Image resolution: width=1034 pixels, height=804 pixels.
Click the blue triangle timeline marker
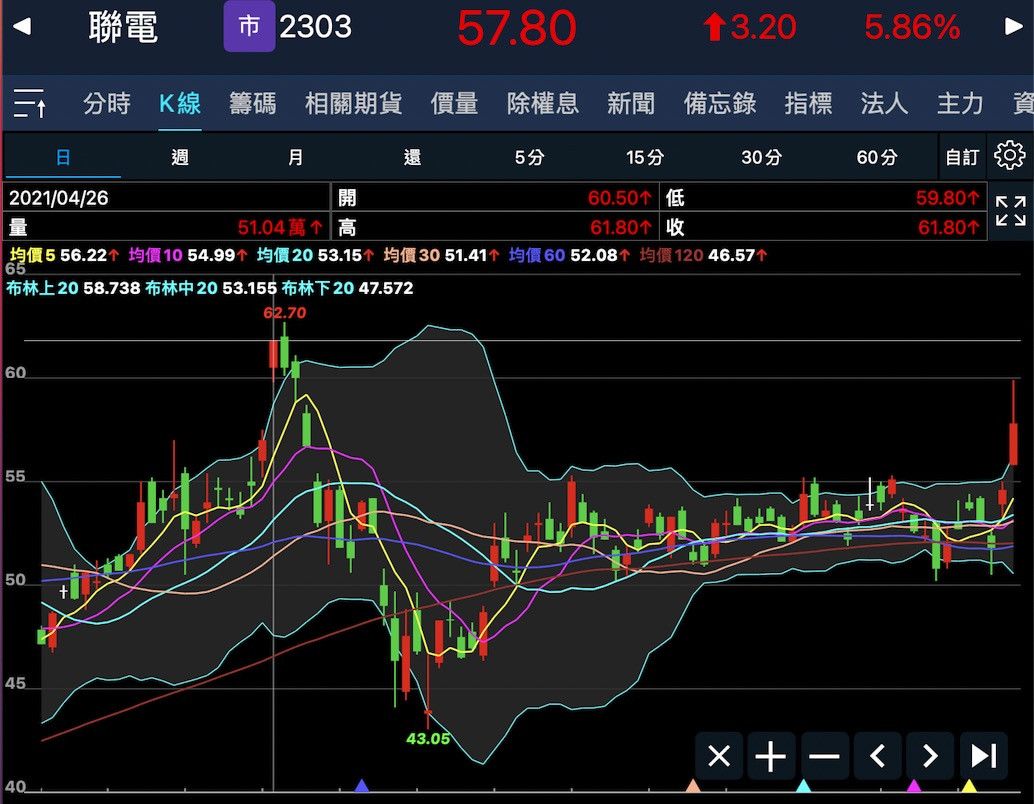[362, 786]
